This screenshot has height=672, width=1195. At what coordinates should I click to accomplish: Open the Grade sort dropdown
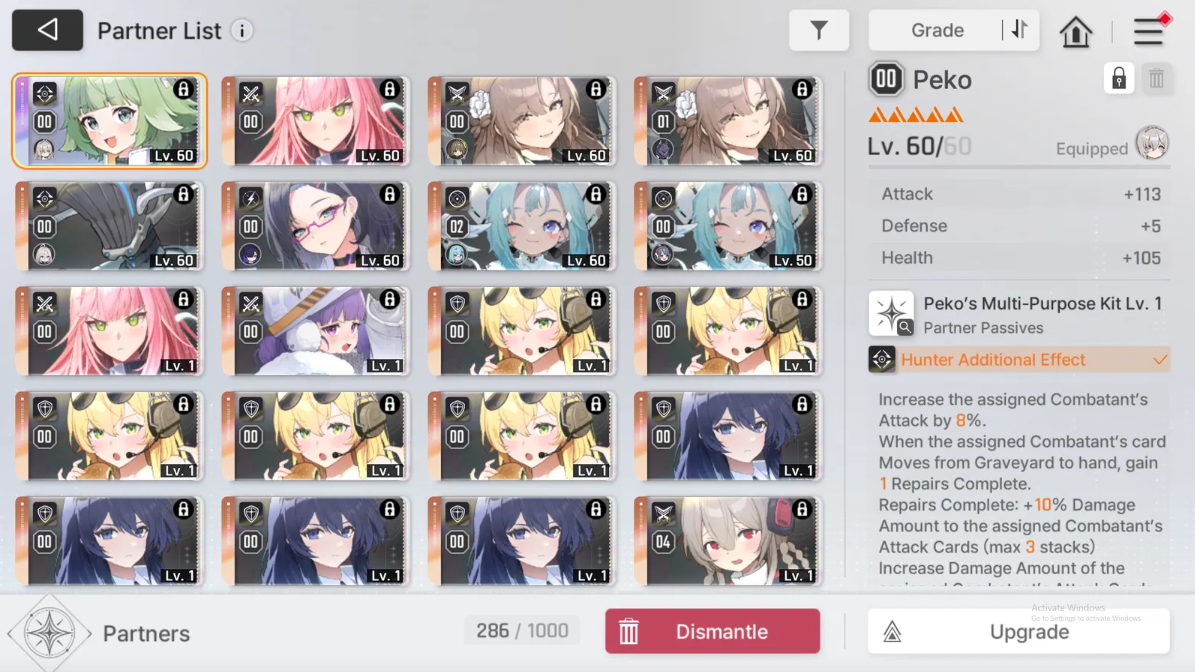point(937,30)
